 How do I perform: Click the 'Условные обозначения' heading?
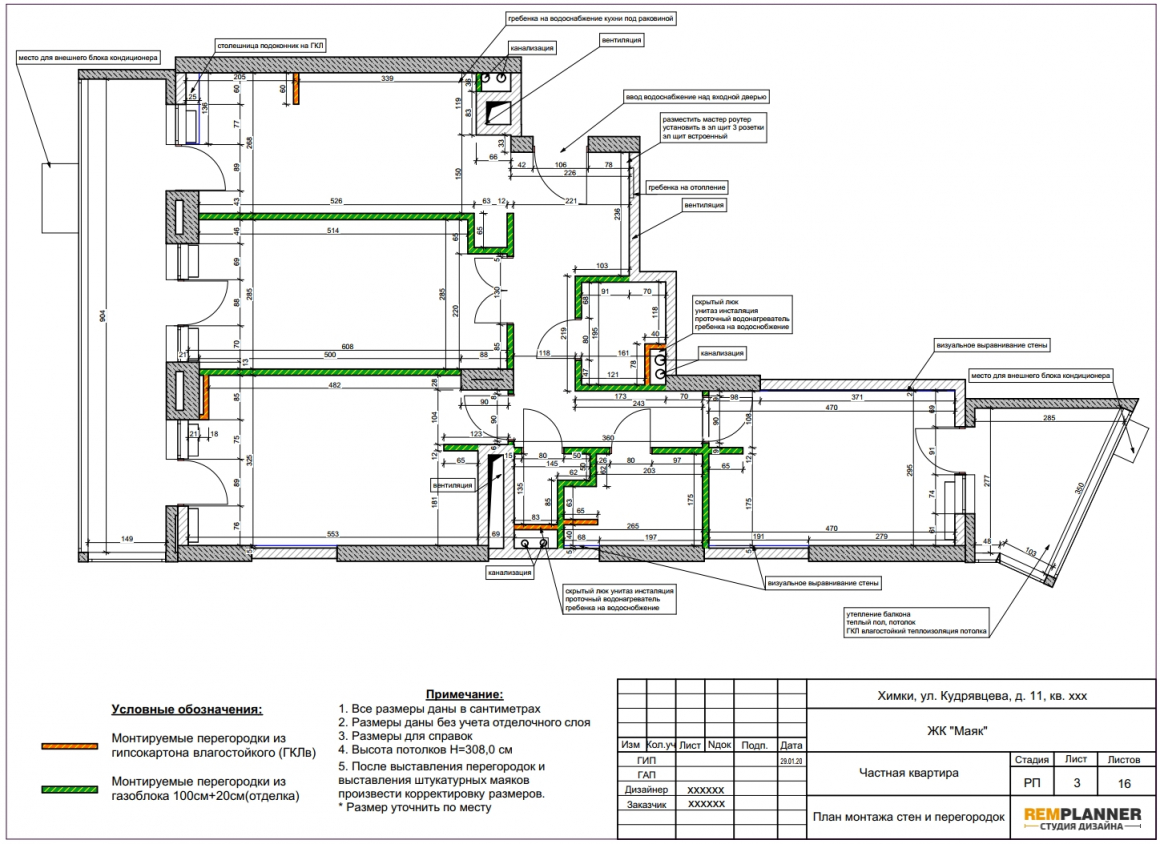(187, 709)
